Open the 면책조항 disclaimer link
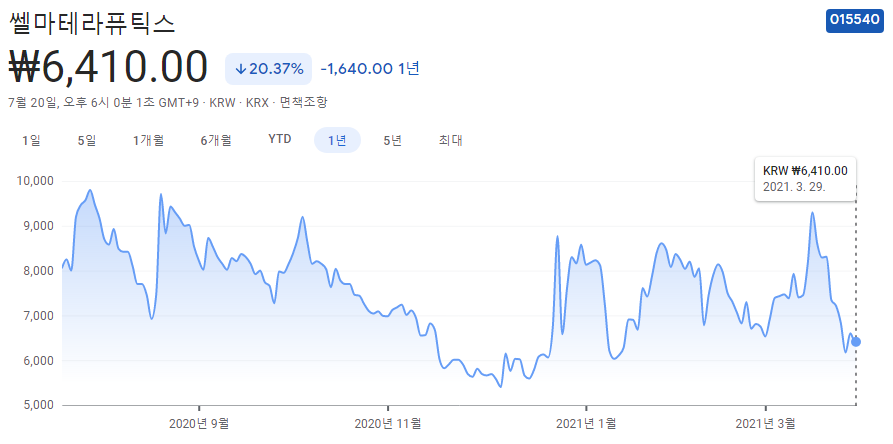 pos(304,103)
